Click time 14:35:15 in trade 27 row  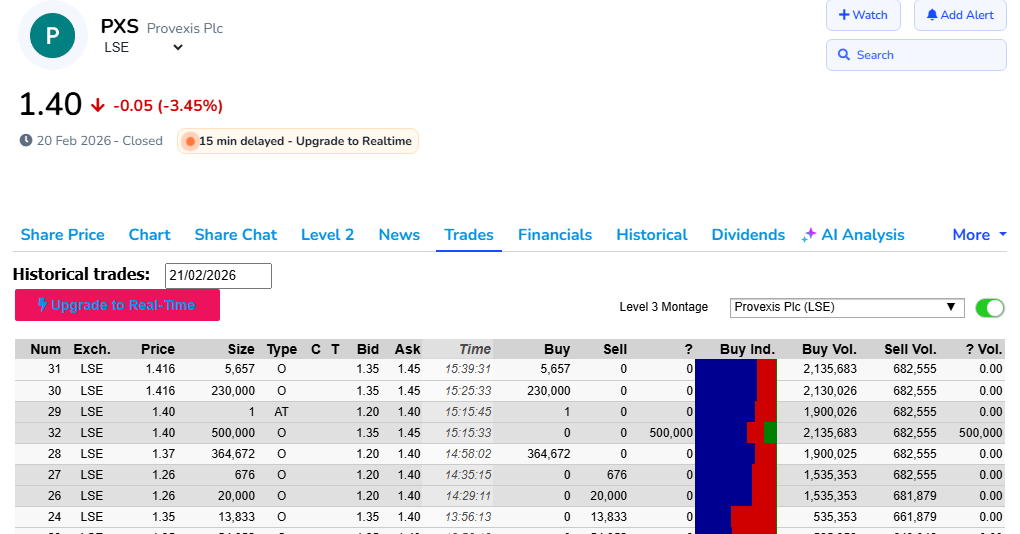tap(468, 475)
